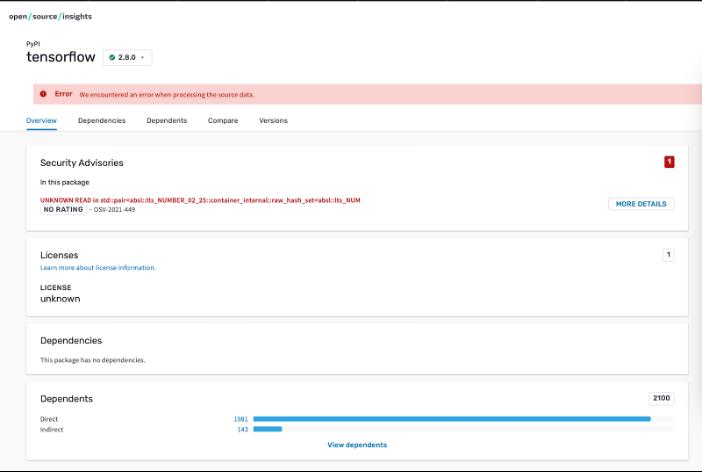Screen dimensions: 702x472
Task: Click the red error alert icon
Action: click(x=43, y=94)
